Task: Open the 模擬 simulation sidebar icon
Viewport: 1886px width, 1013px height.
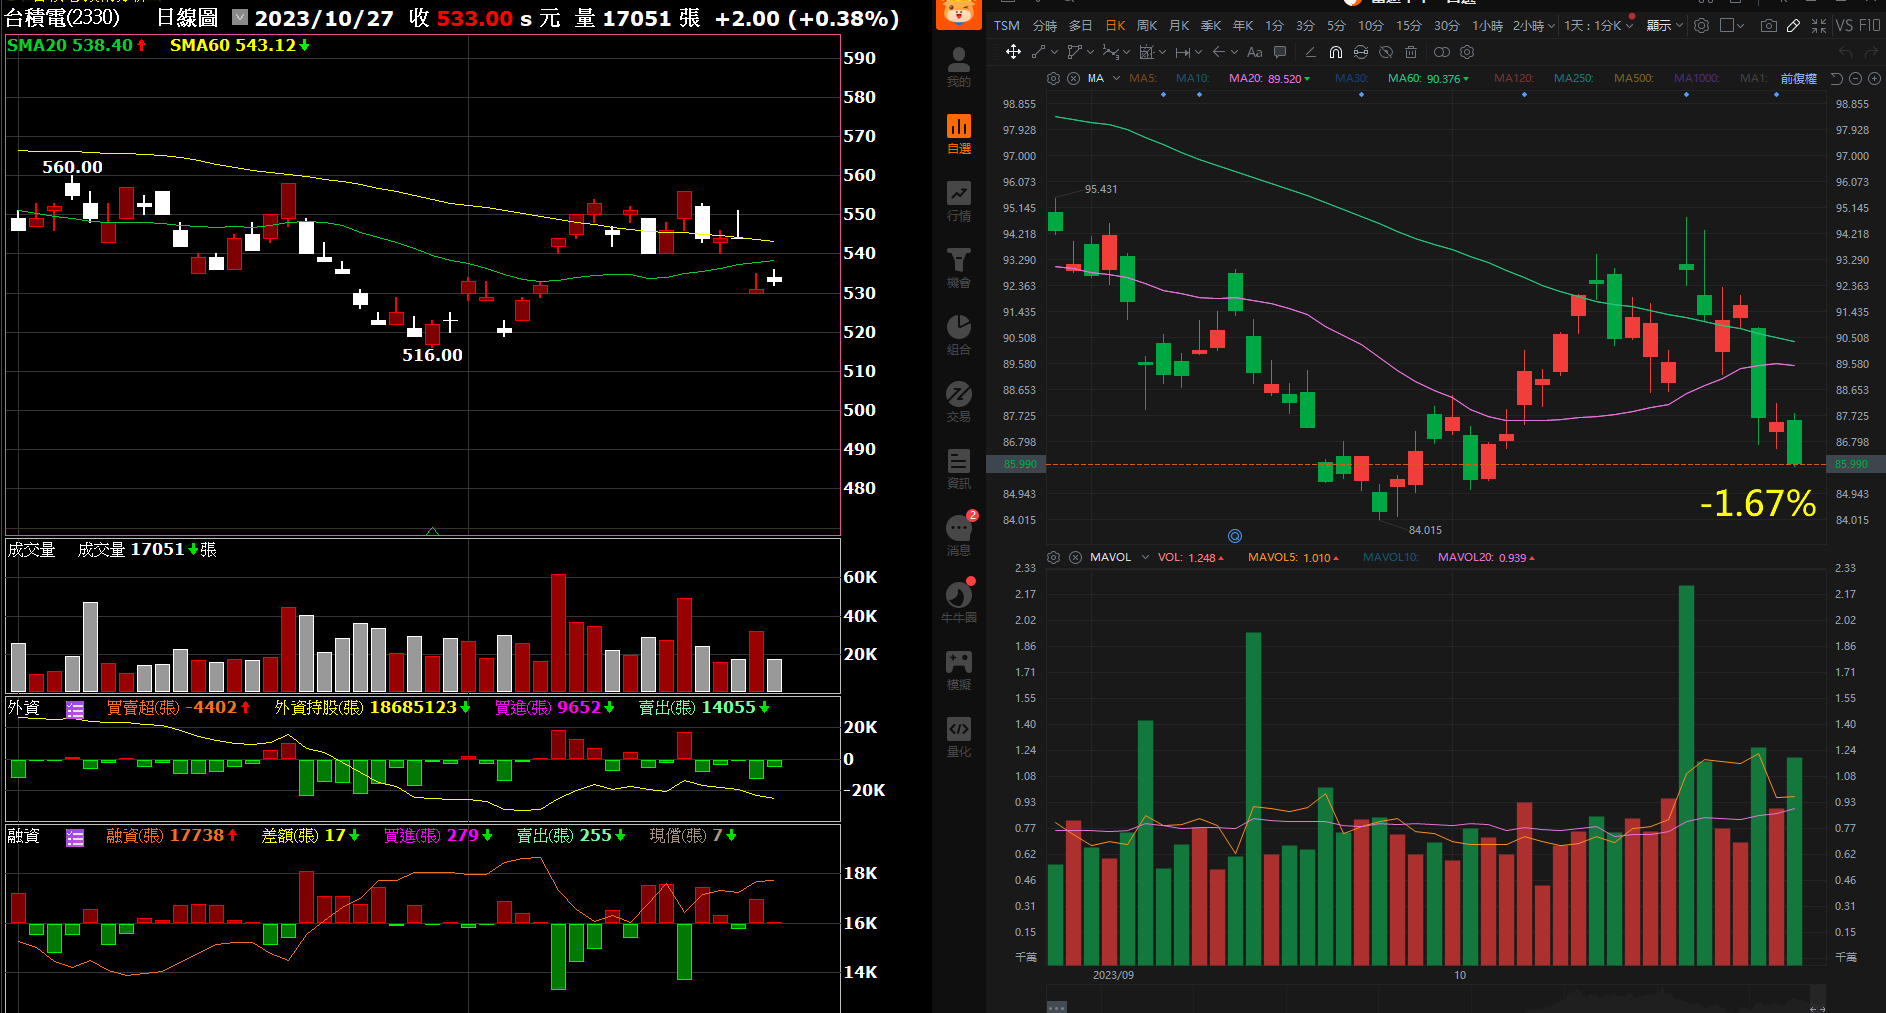Action: pos(958,670)
